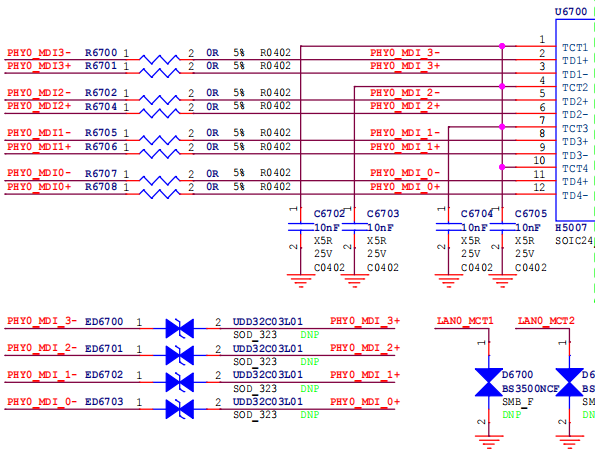Screen dimensions: 595x452
Task: Select the junction dot at TCT4 pin 10
Action: [502, 167]
